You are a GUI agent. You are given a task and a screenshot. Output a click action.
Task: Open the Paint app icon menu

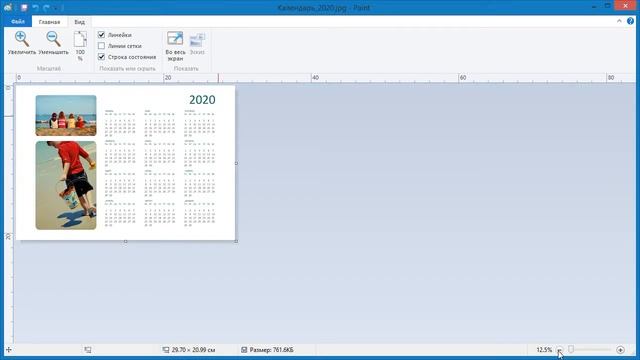[8, 7]
